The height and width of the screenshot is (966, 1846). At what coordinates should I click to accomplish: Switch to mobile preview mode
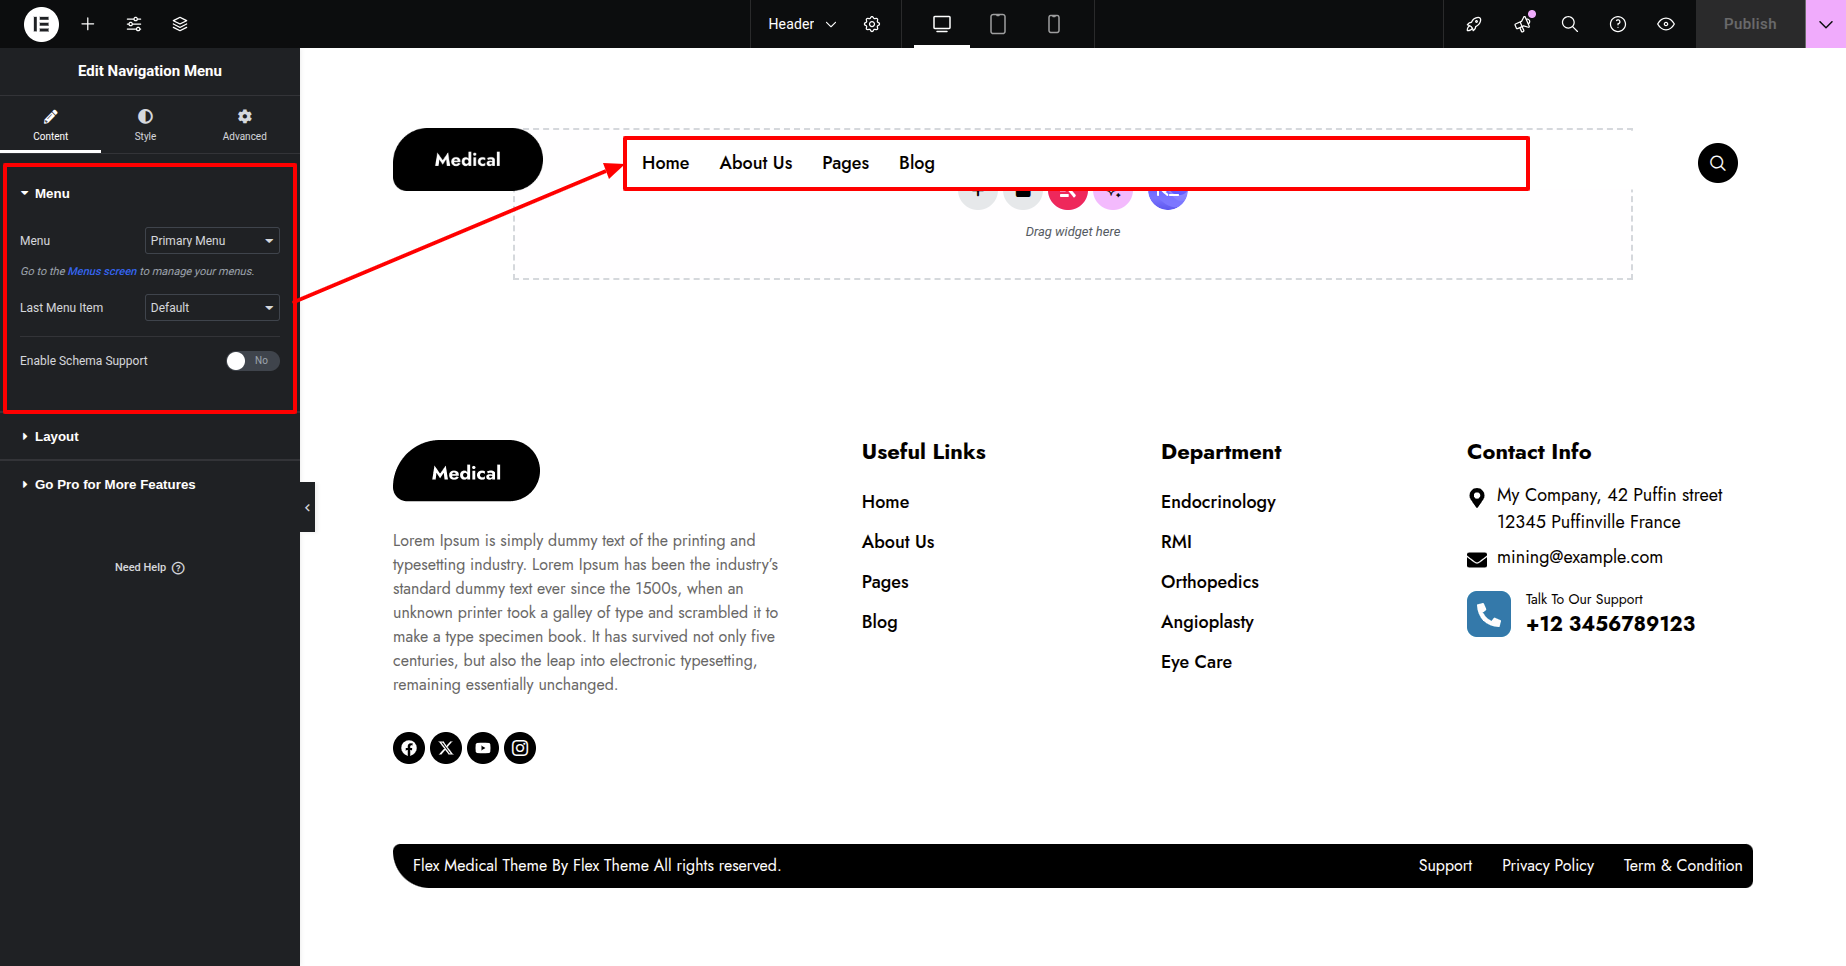coord(1054,24)
